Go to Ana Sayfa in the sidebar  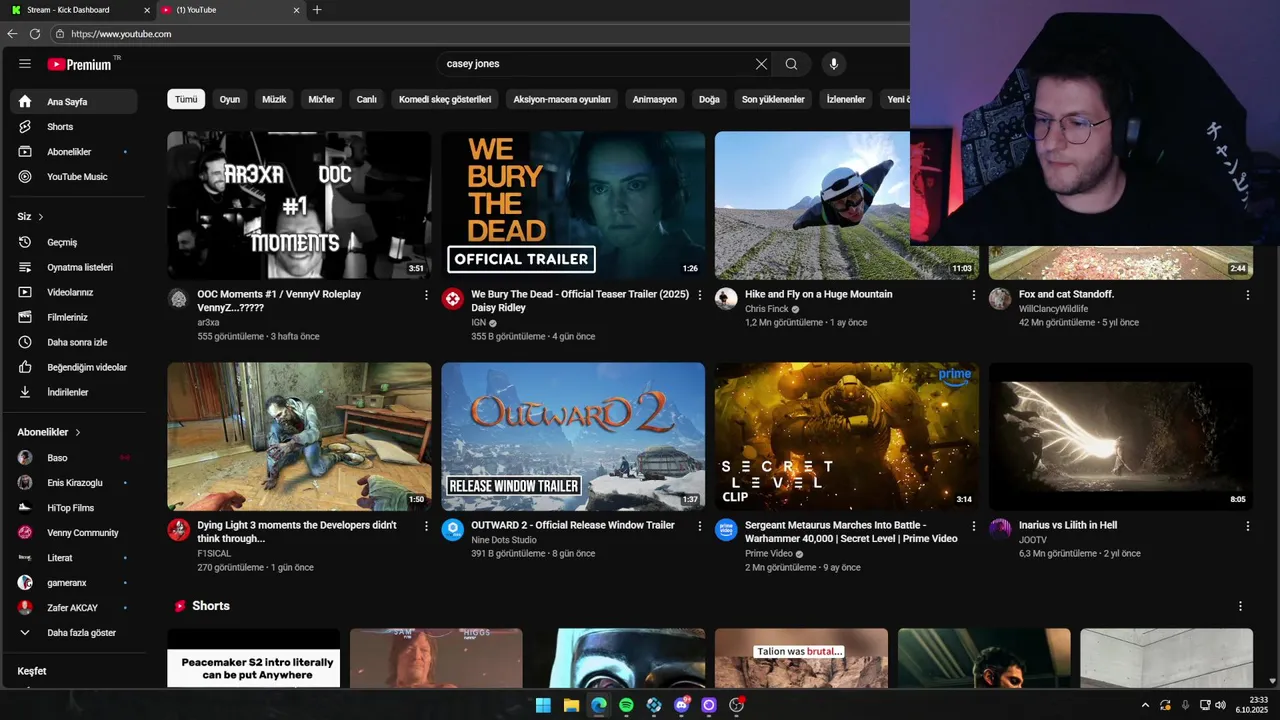click(74, 102)
